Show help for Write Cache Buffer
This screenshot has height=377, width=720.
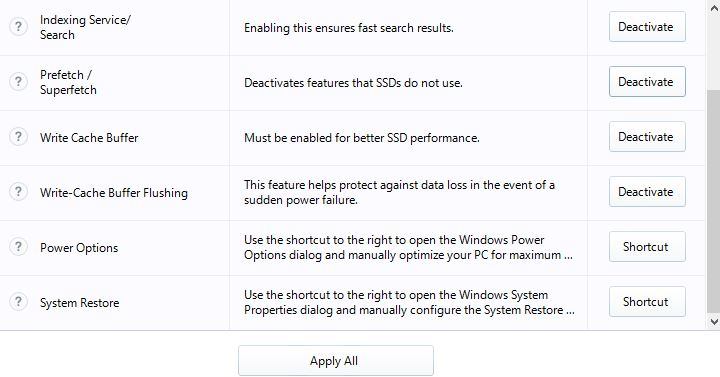click(18, 137)
